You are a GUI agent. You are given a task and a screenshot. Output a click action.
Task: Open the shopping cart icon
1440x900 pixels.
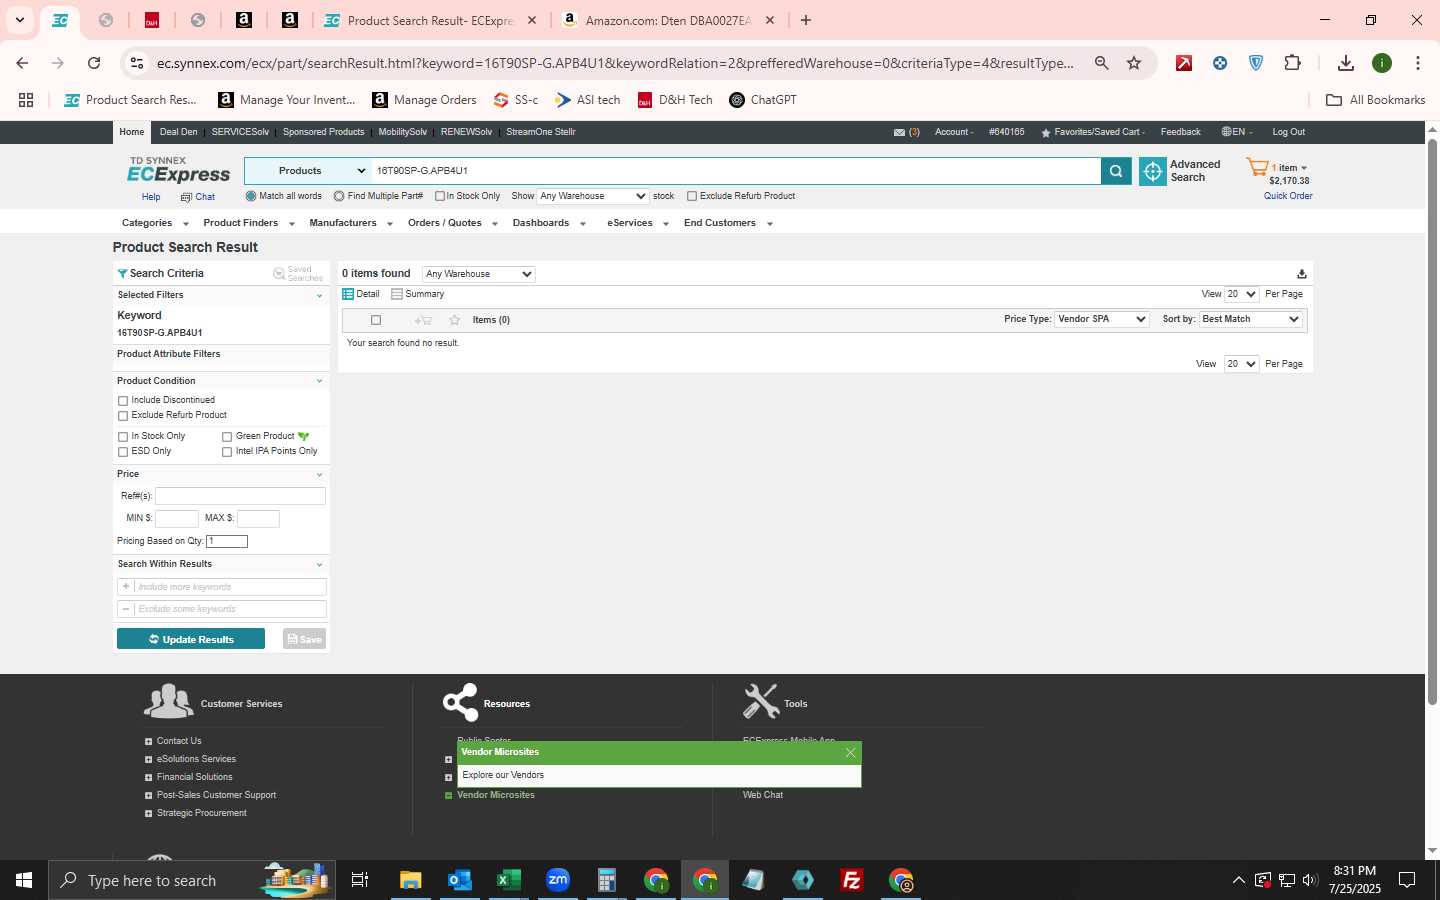click(1257, 168)
